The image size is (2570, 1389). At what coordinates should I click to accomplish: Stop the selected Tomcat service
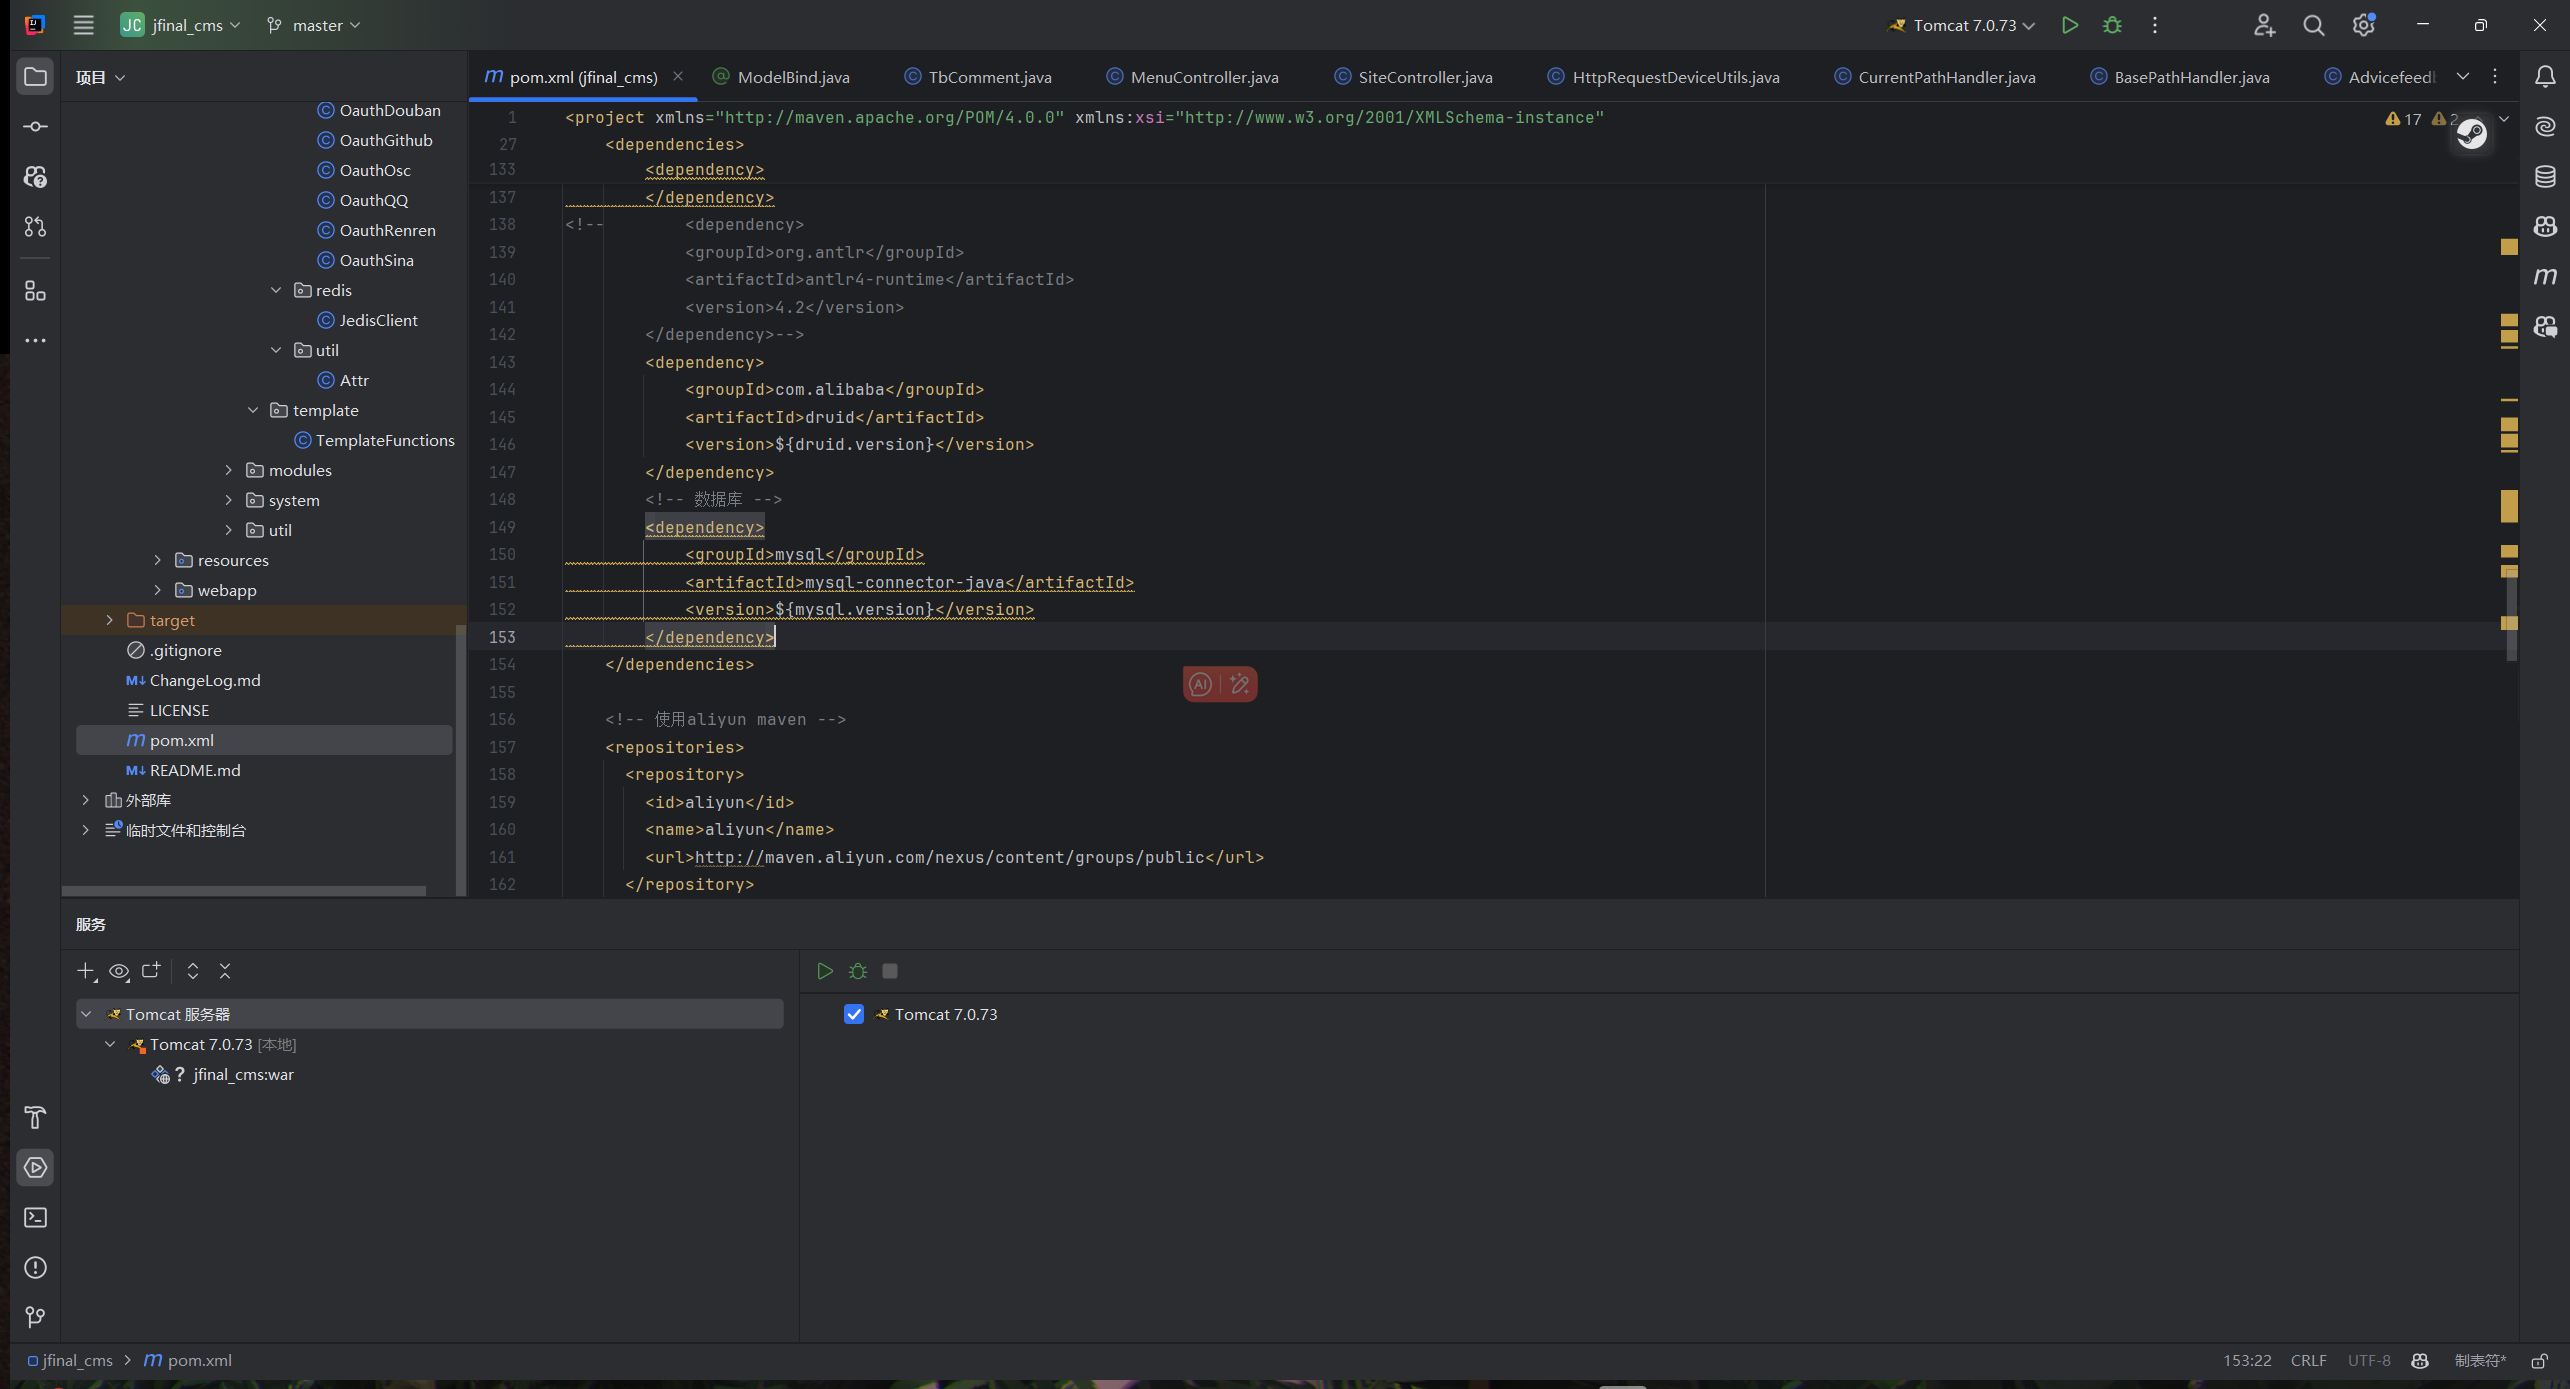click(x=890, y=971)
